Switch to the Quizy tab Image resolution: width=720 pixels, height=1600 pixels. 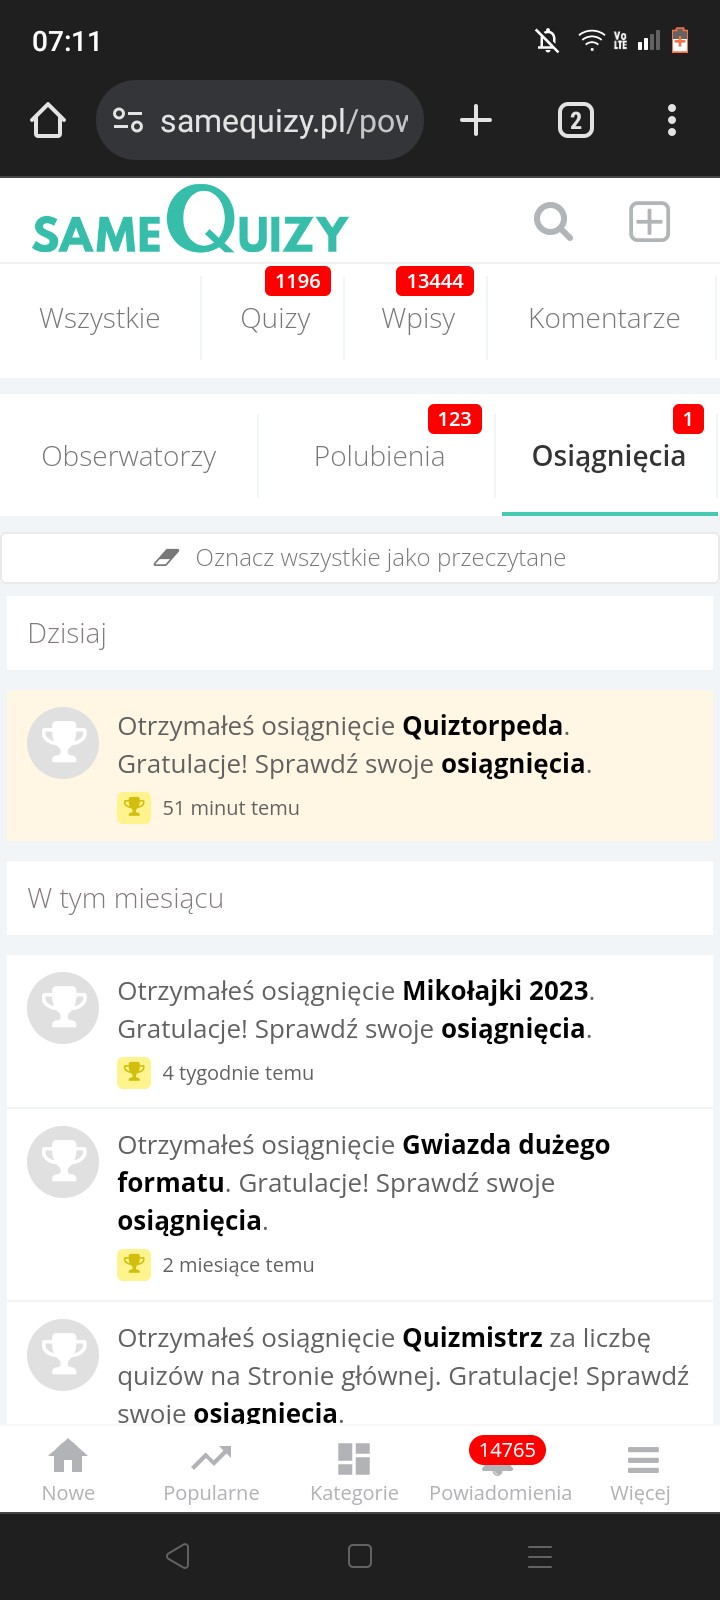click(x=275, y=318)
